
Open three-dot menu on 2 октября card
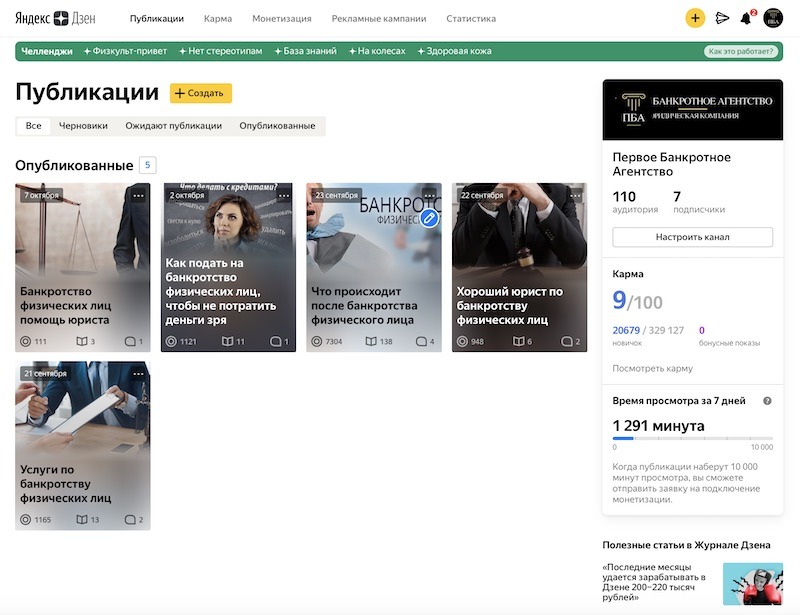[284, 195]
